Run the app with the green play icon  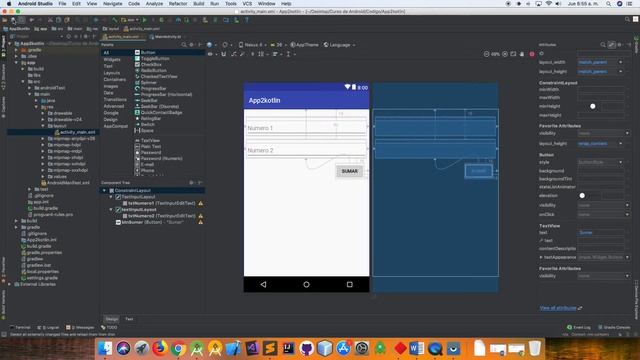144,20
